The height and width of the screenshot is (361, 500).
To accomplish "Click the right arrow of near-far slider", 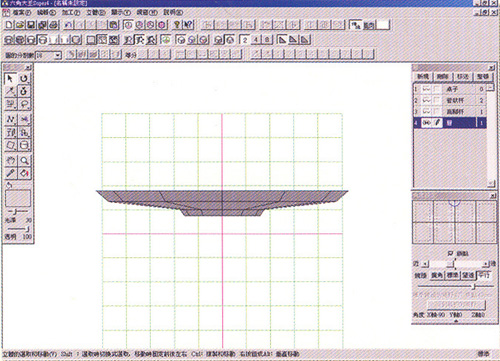I will click(x=485, y=264).
